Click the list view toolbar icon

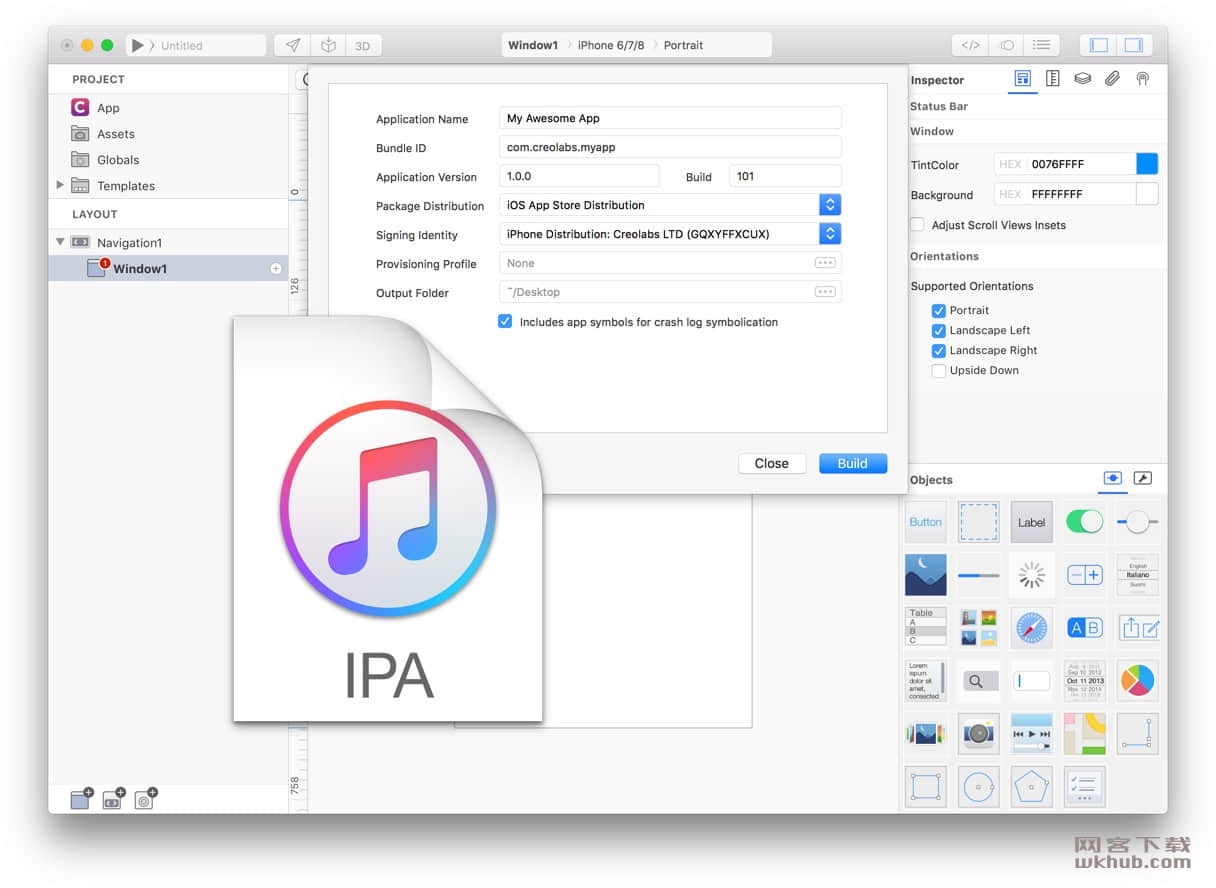(1041, 45)
